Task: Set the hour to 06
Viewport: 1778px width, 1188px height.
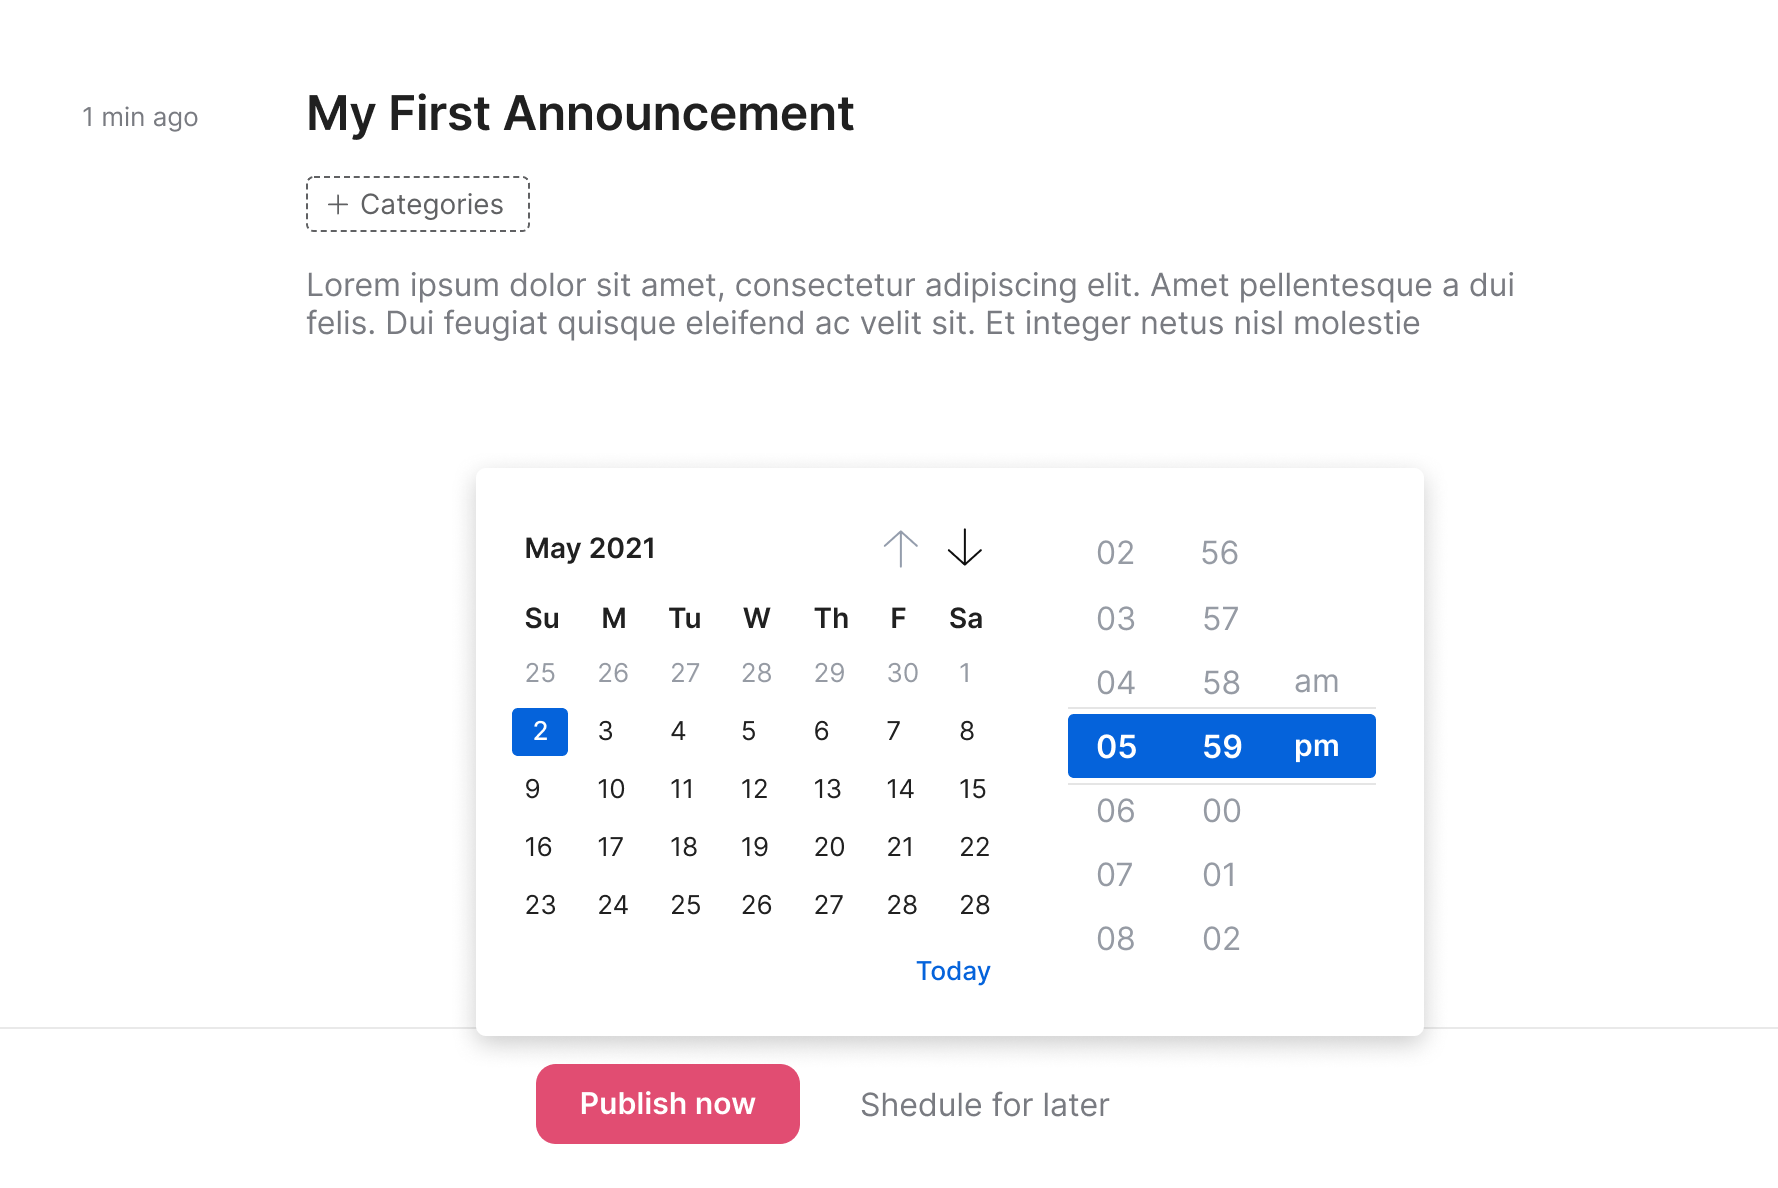Action: 1116,811
